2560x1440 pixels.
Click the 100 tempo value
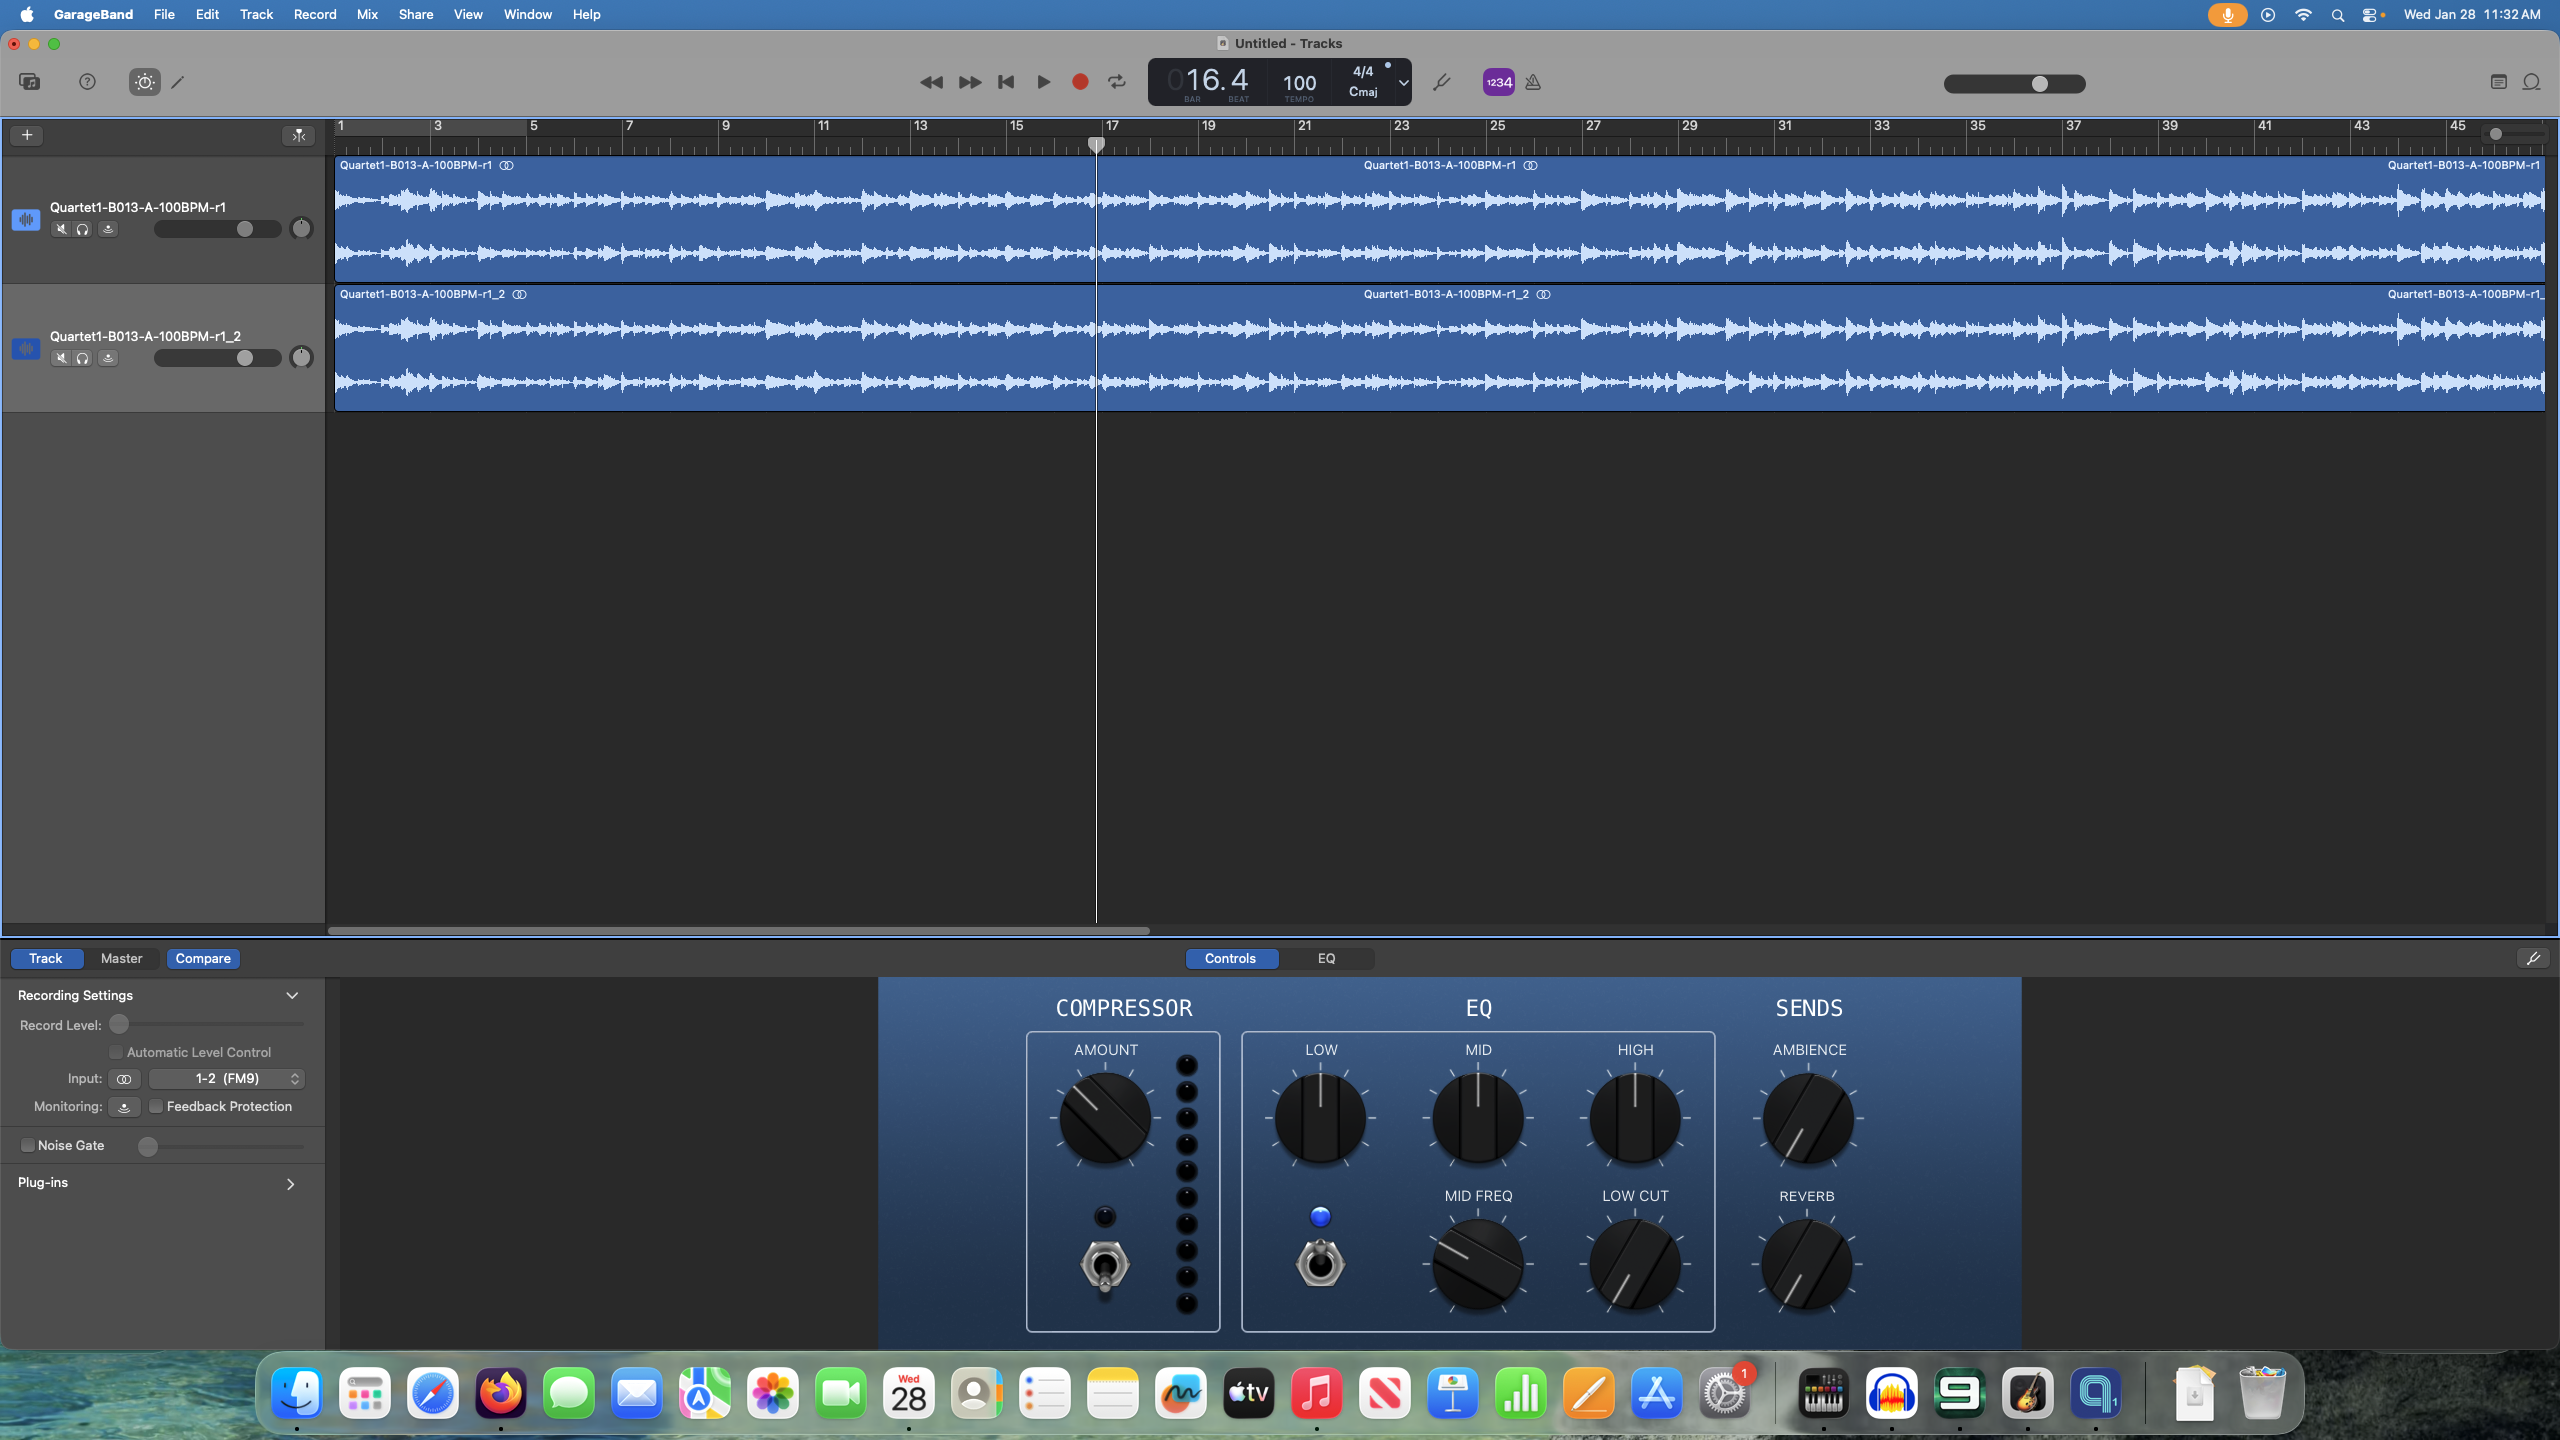pos(1299,83)
